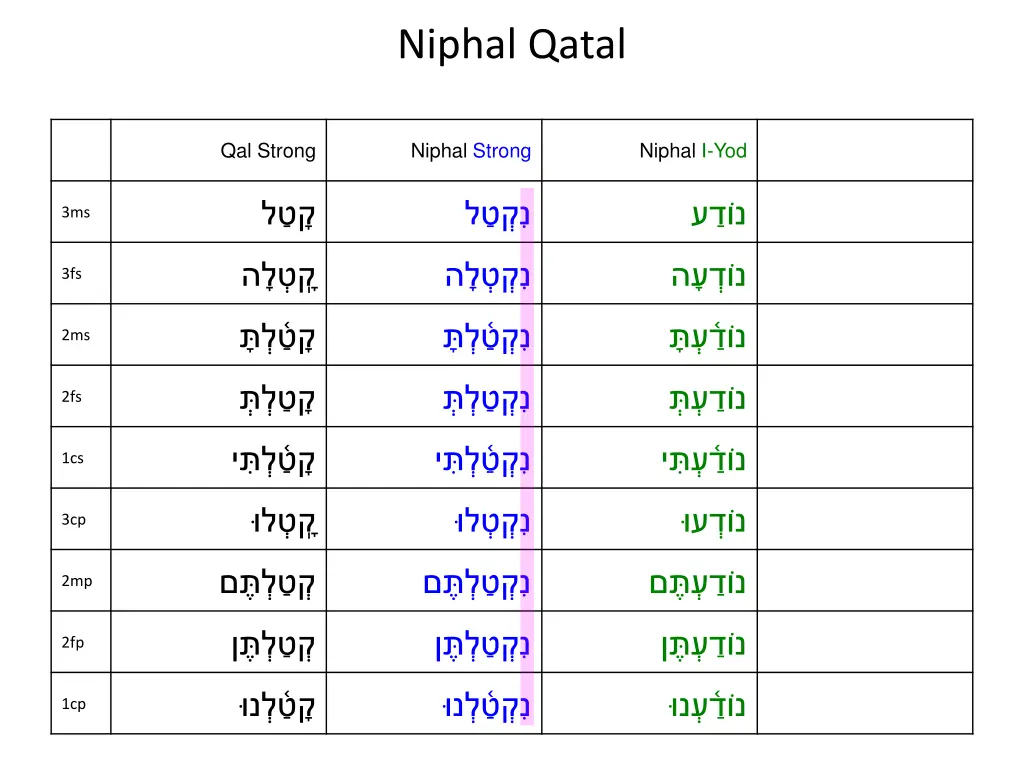Select the Niphal I-Yod column header
The image size is (1024, 768).
[693, 151]
